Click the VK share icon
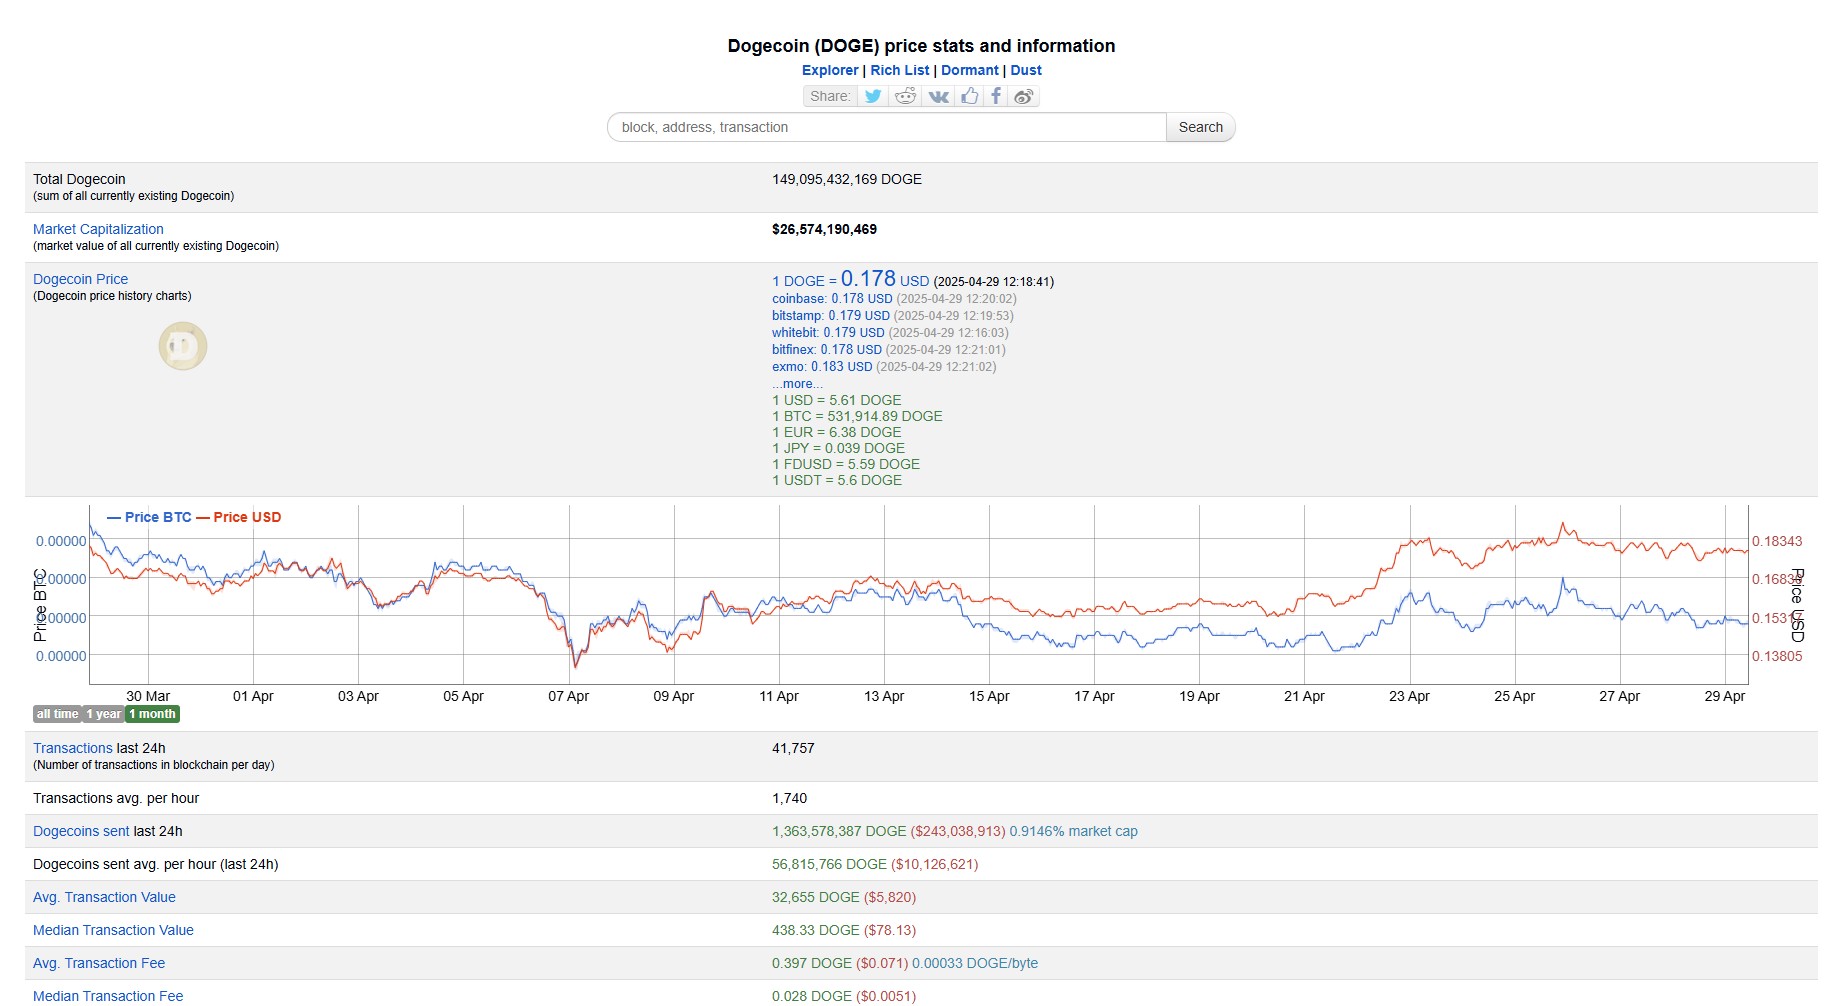Screen dimensions: 1839x1006 point(938,96)
